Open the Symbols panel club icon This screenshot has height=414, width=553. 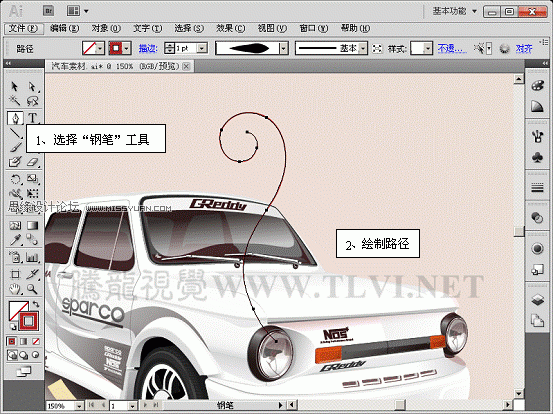point(537,157)
